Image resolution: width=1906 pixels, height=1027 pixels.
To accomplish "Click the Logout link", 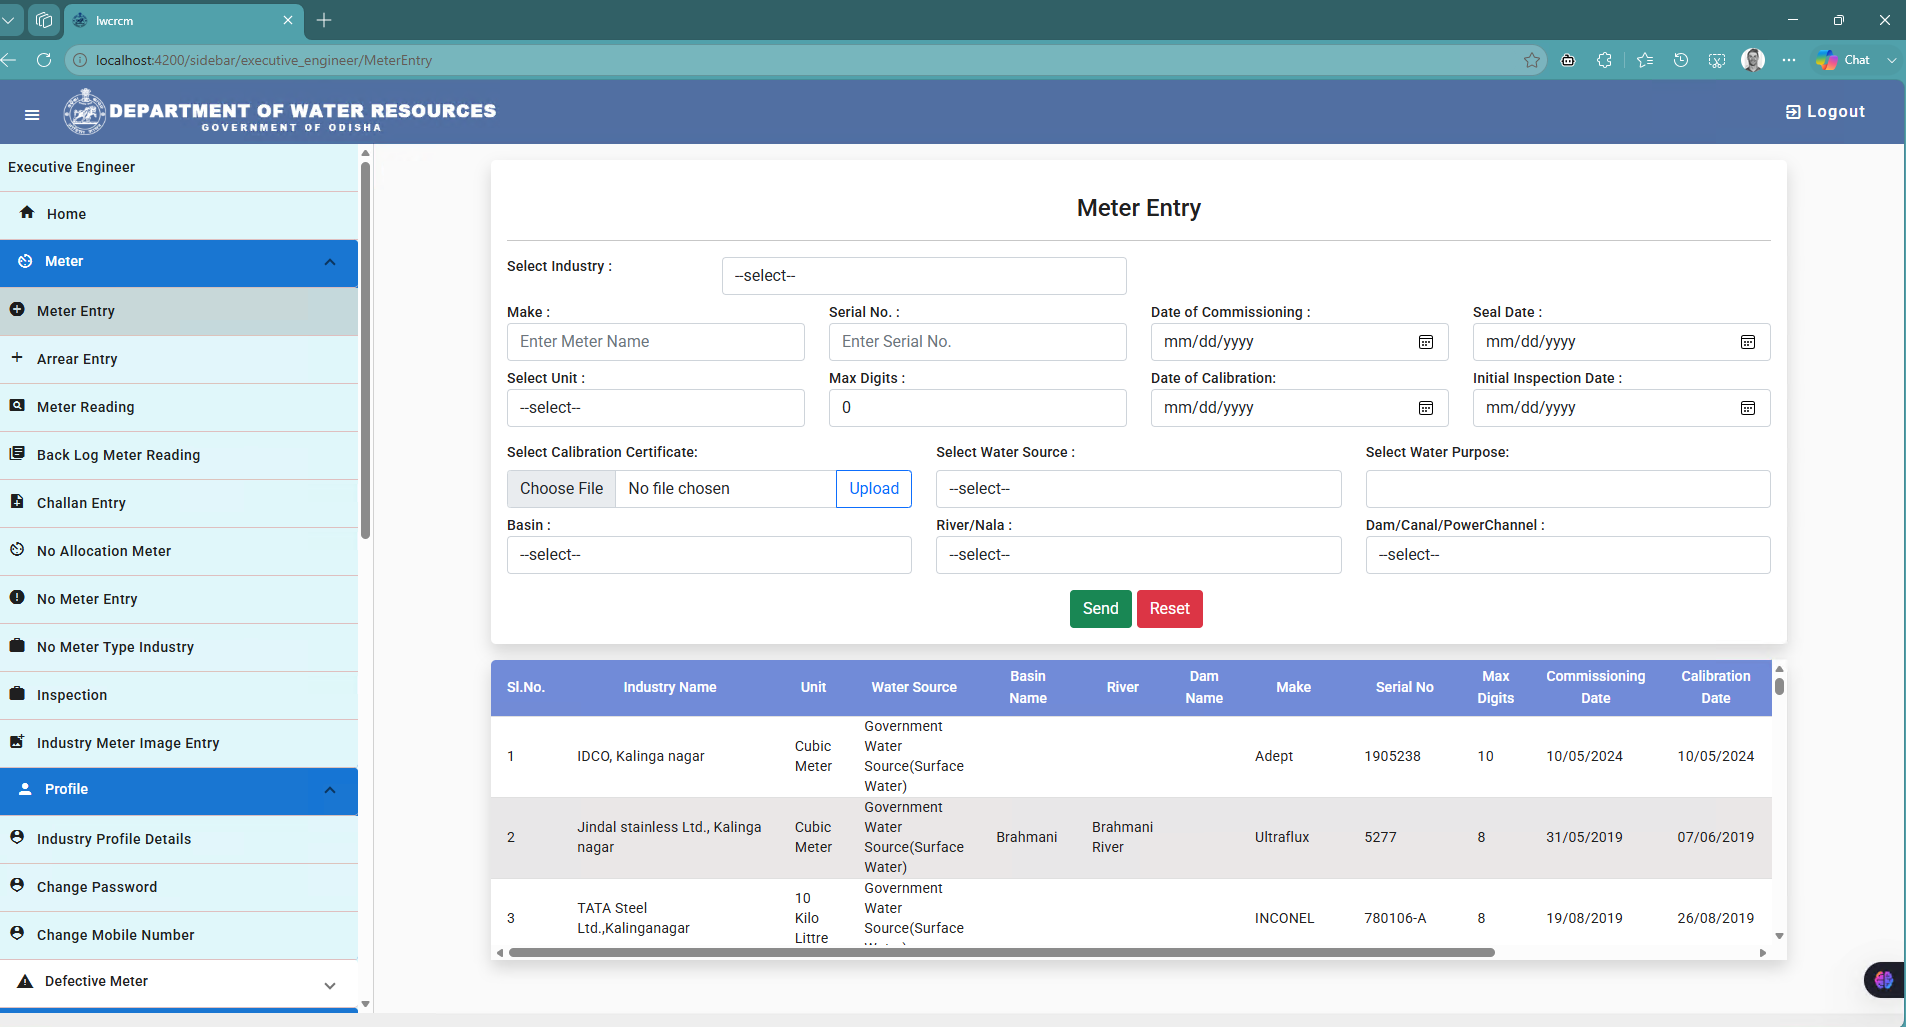I will pos(1825,112).
